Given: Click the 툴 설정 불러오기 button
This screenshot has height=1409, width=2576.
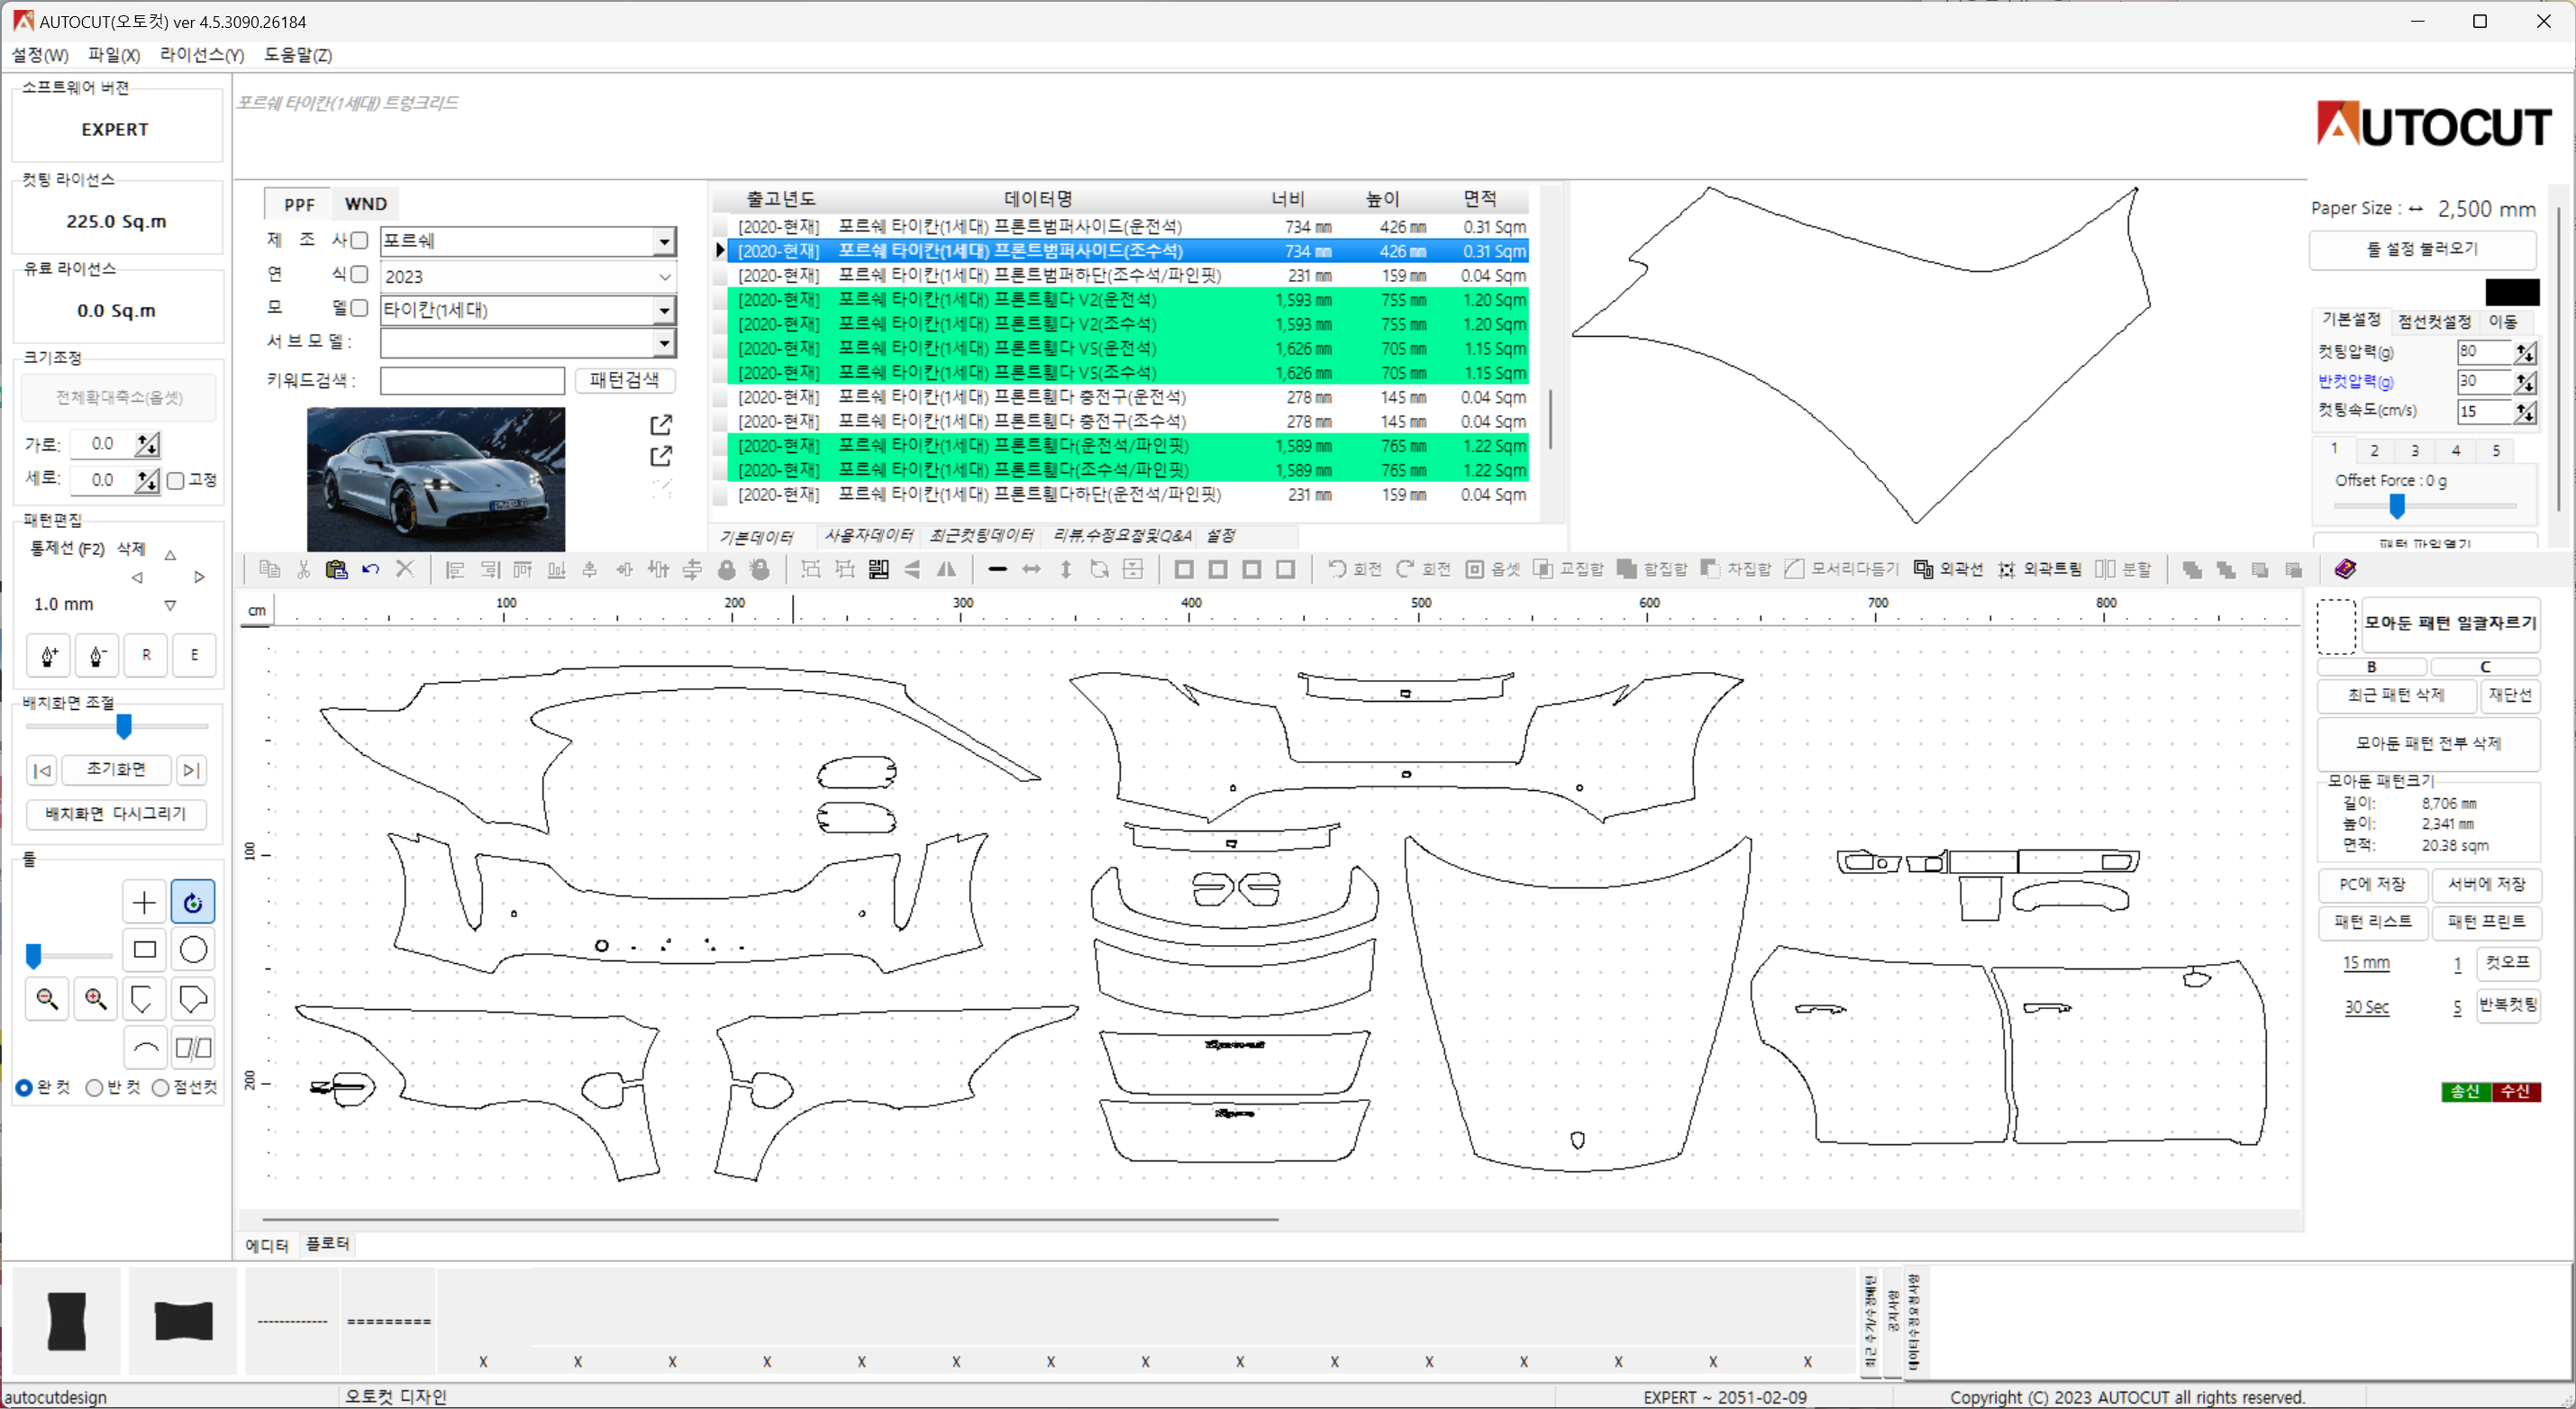Looking at the screenshot, I should point(2421,249).
